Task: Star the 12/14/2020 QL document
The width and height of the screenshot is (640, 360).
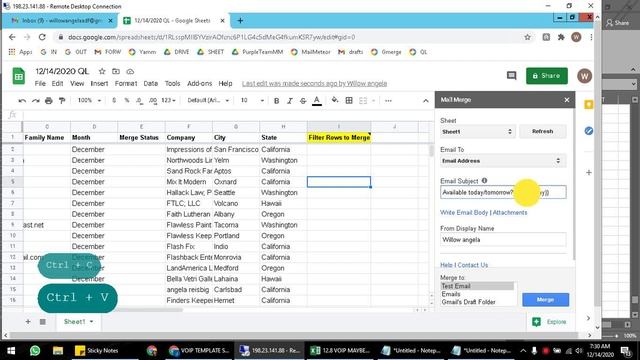Action: [102, 71]
